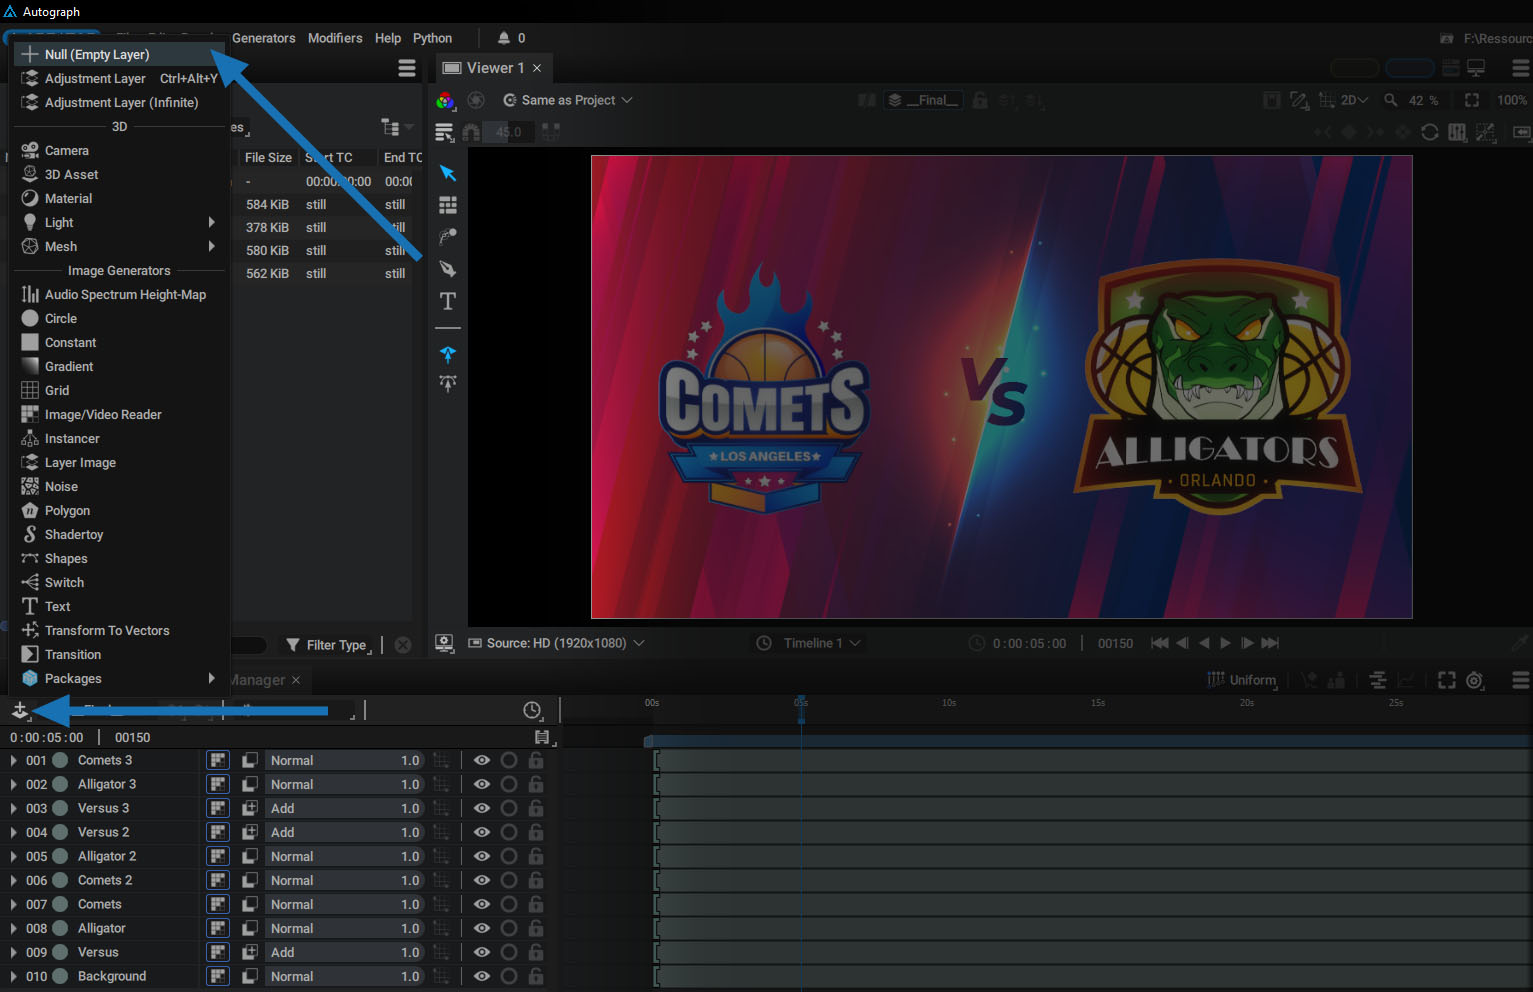Open the Generators menu
Screen dimensions: 1533x992
[264, 38]
